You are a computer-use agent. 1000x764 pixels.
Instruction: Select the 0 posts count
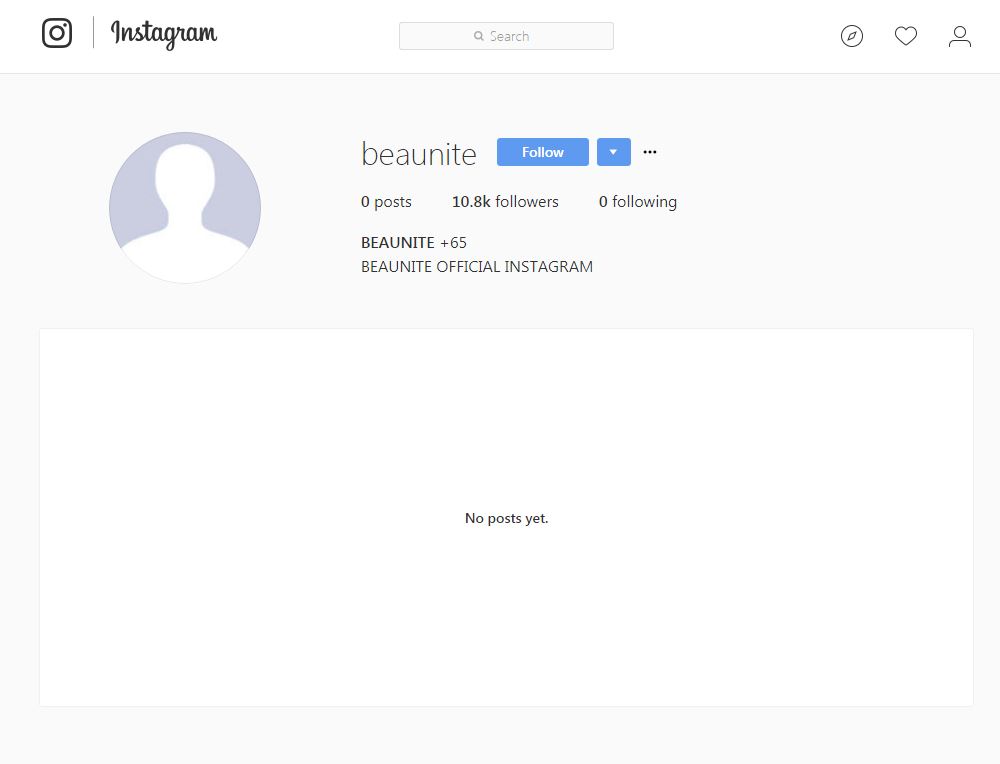(386, 202)
